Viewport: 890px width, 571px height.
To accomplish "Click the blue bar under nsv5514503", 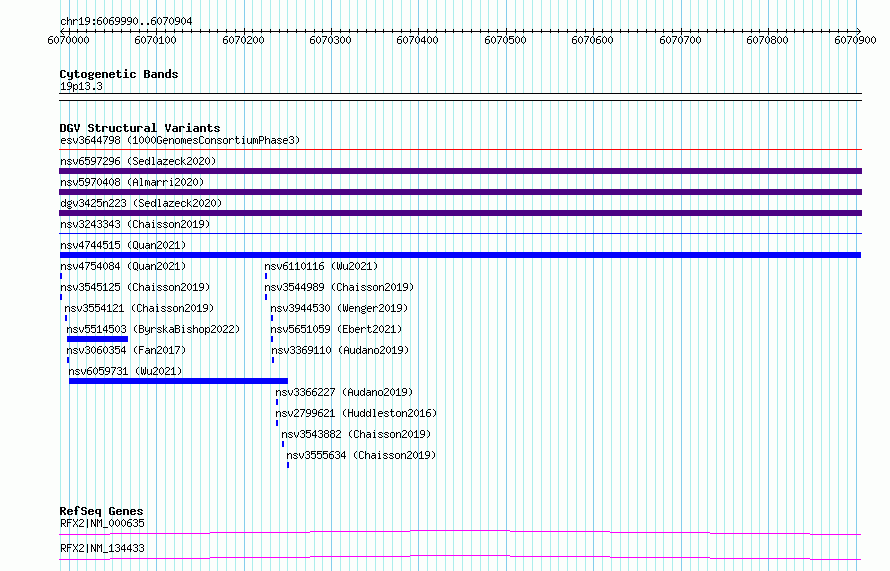I will pyautogui.click(x=98, y=339).
